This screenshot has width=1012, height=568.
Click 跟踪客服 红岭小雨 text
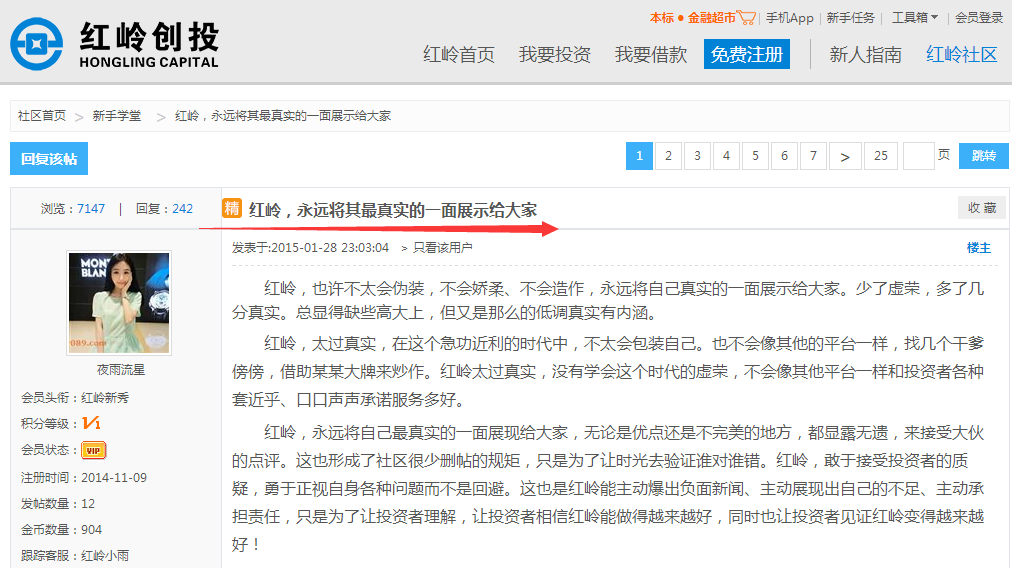pos(75,556)
